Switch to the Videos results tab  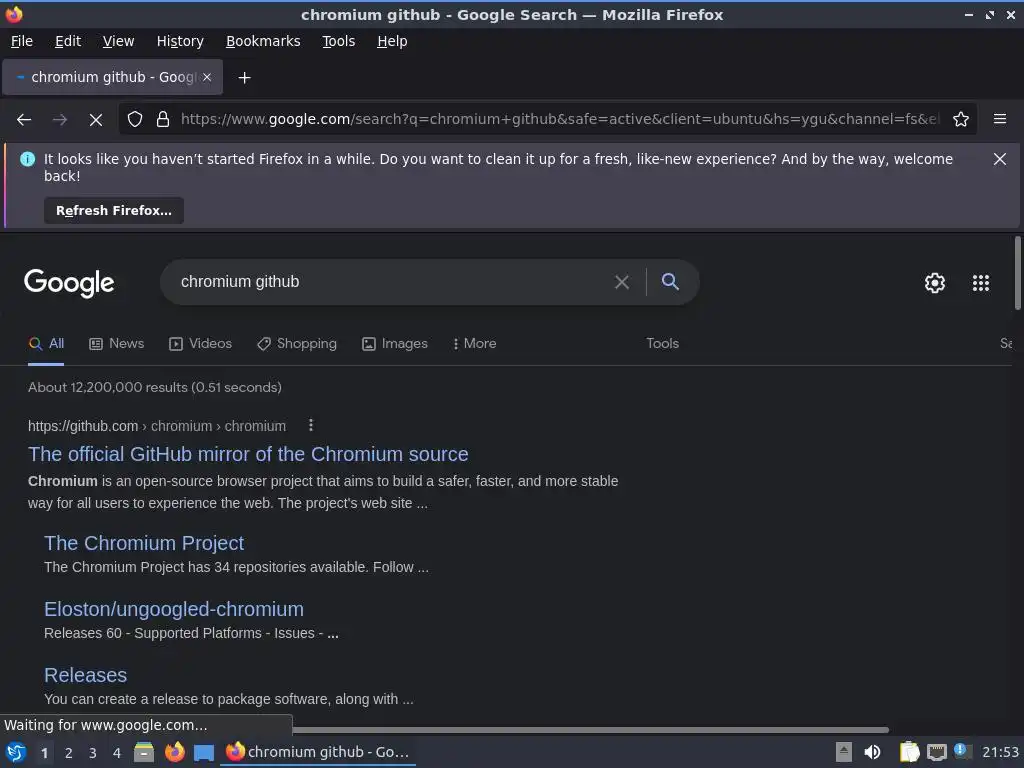(200, 344)
